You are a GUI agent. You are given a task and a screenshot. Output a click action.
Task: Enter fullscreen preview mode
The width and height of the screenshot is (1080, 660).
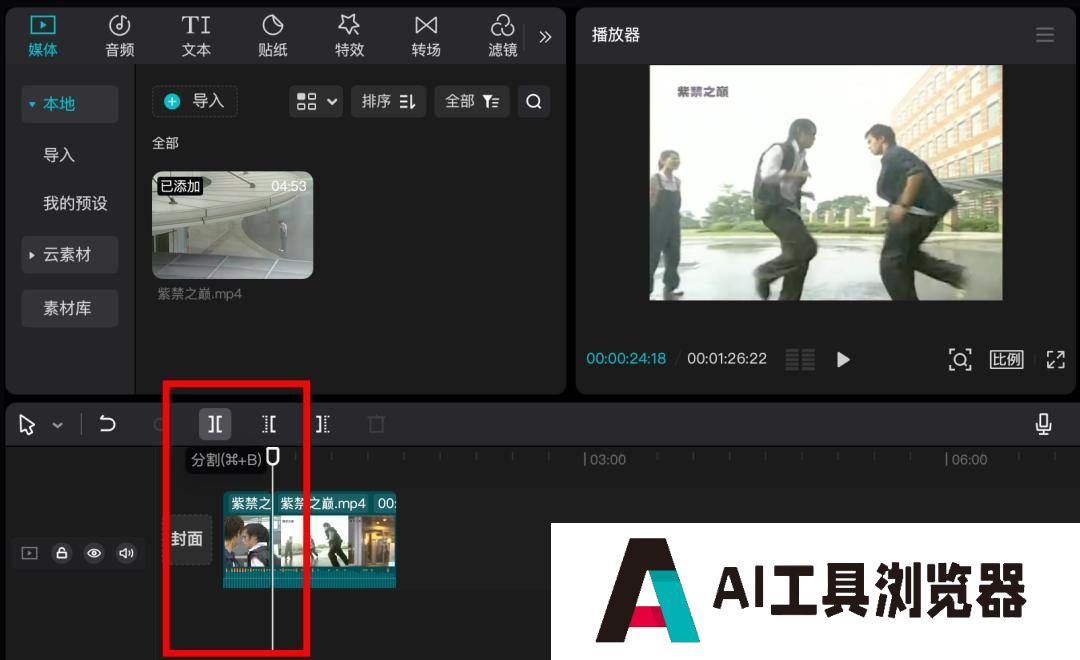pyautogui.click(x=1055, y=360)
